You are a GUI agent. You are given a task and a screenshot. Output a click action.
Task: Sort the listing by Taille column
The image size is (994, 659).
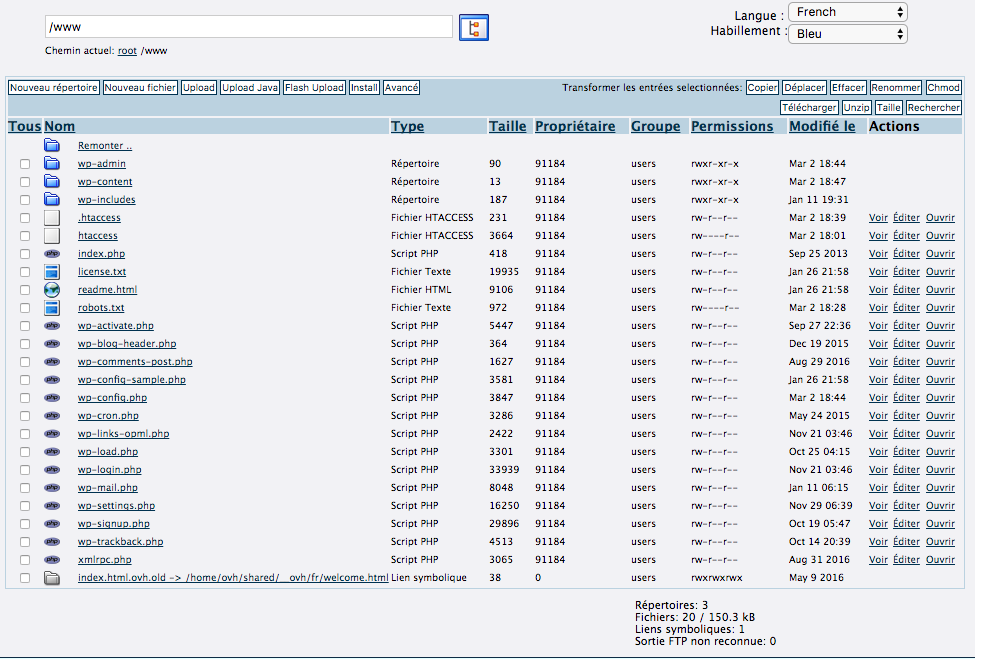point(507,127)
